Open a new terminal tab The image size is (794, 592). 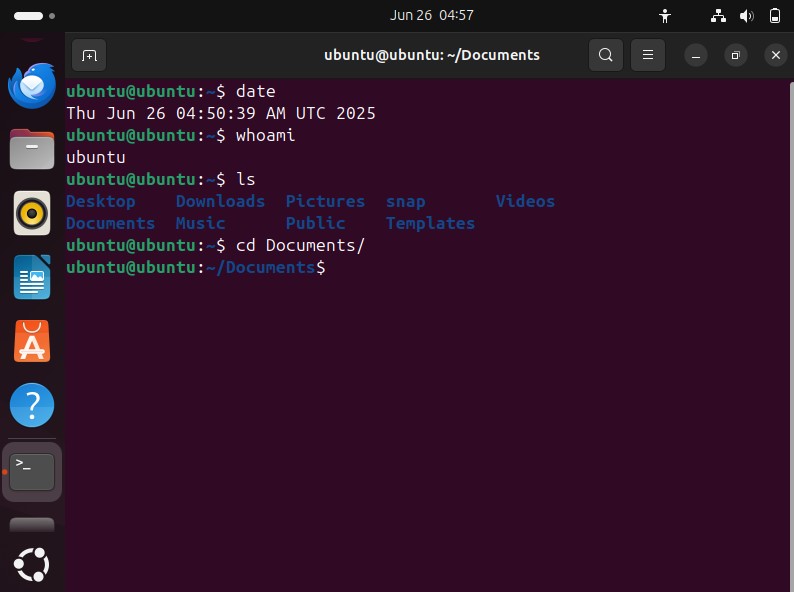point(89,55)
